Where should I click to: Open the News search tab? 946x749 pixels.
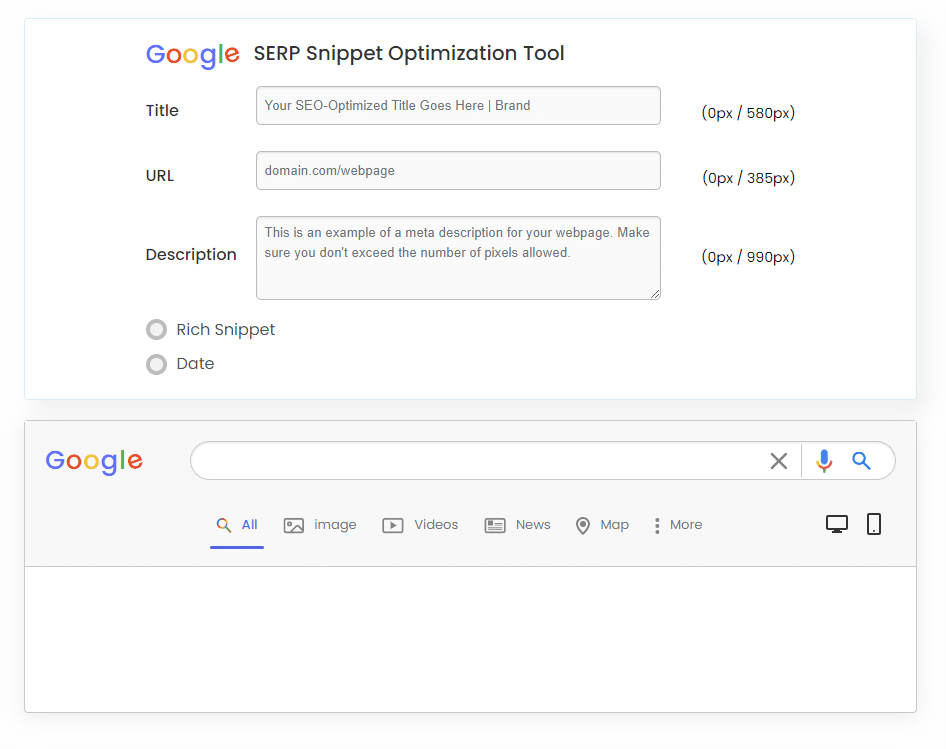(x=518, y=525)
